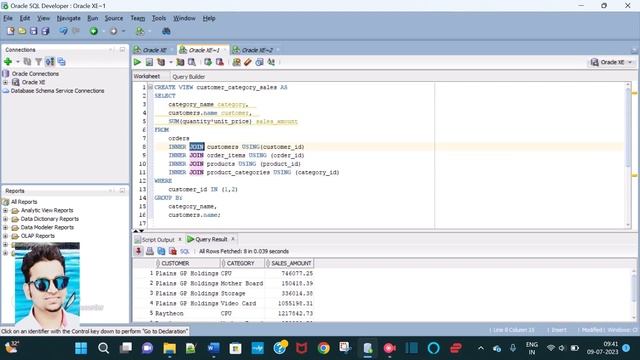
Task: Select the All Reports tree item
Action: [x=24, y=202]
